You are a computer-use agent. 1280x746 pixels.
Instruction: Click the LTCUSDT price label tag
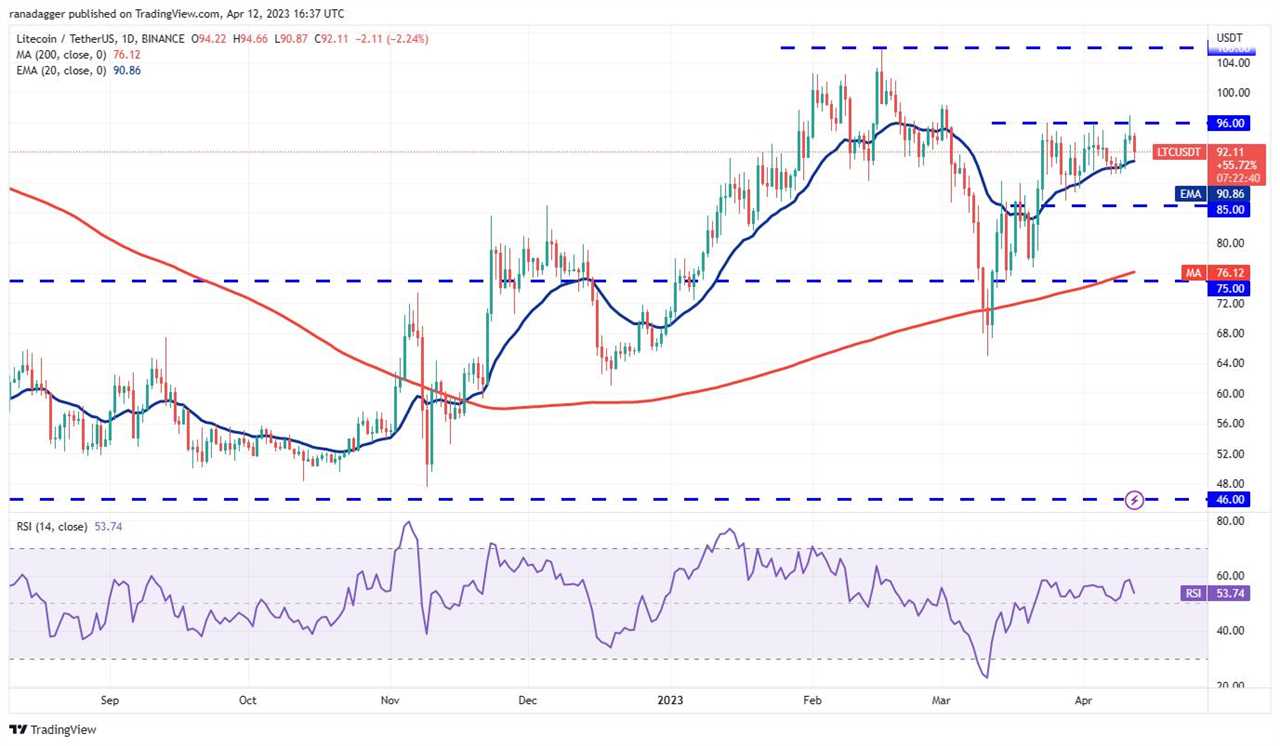click(1177, 153)
